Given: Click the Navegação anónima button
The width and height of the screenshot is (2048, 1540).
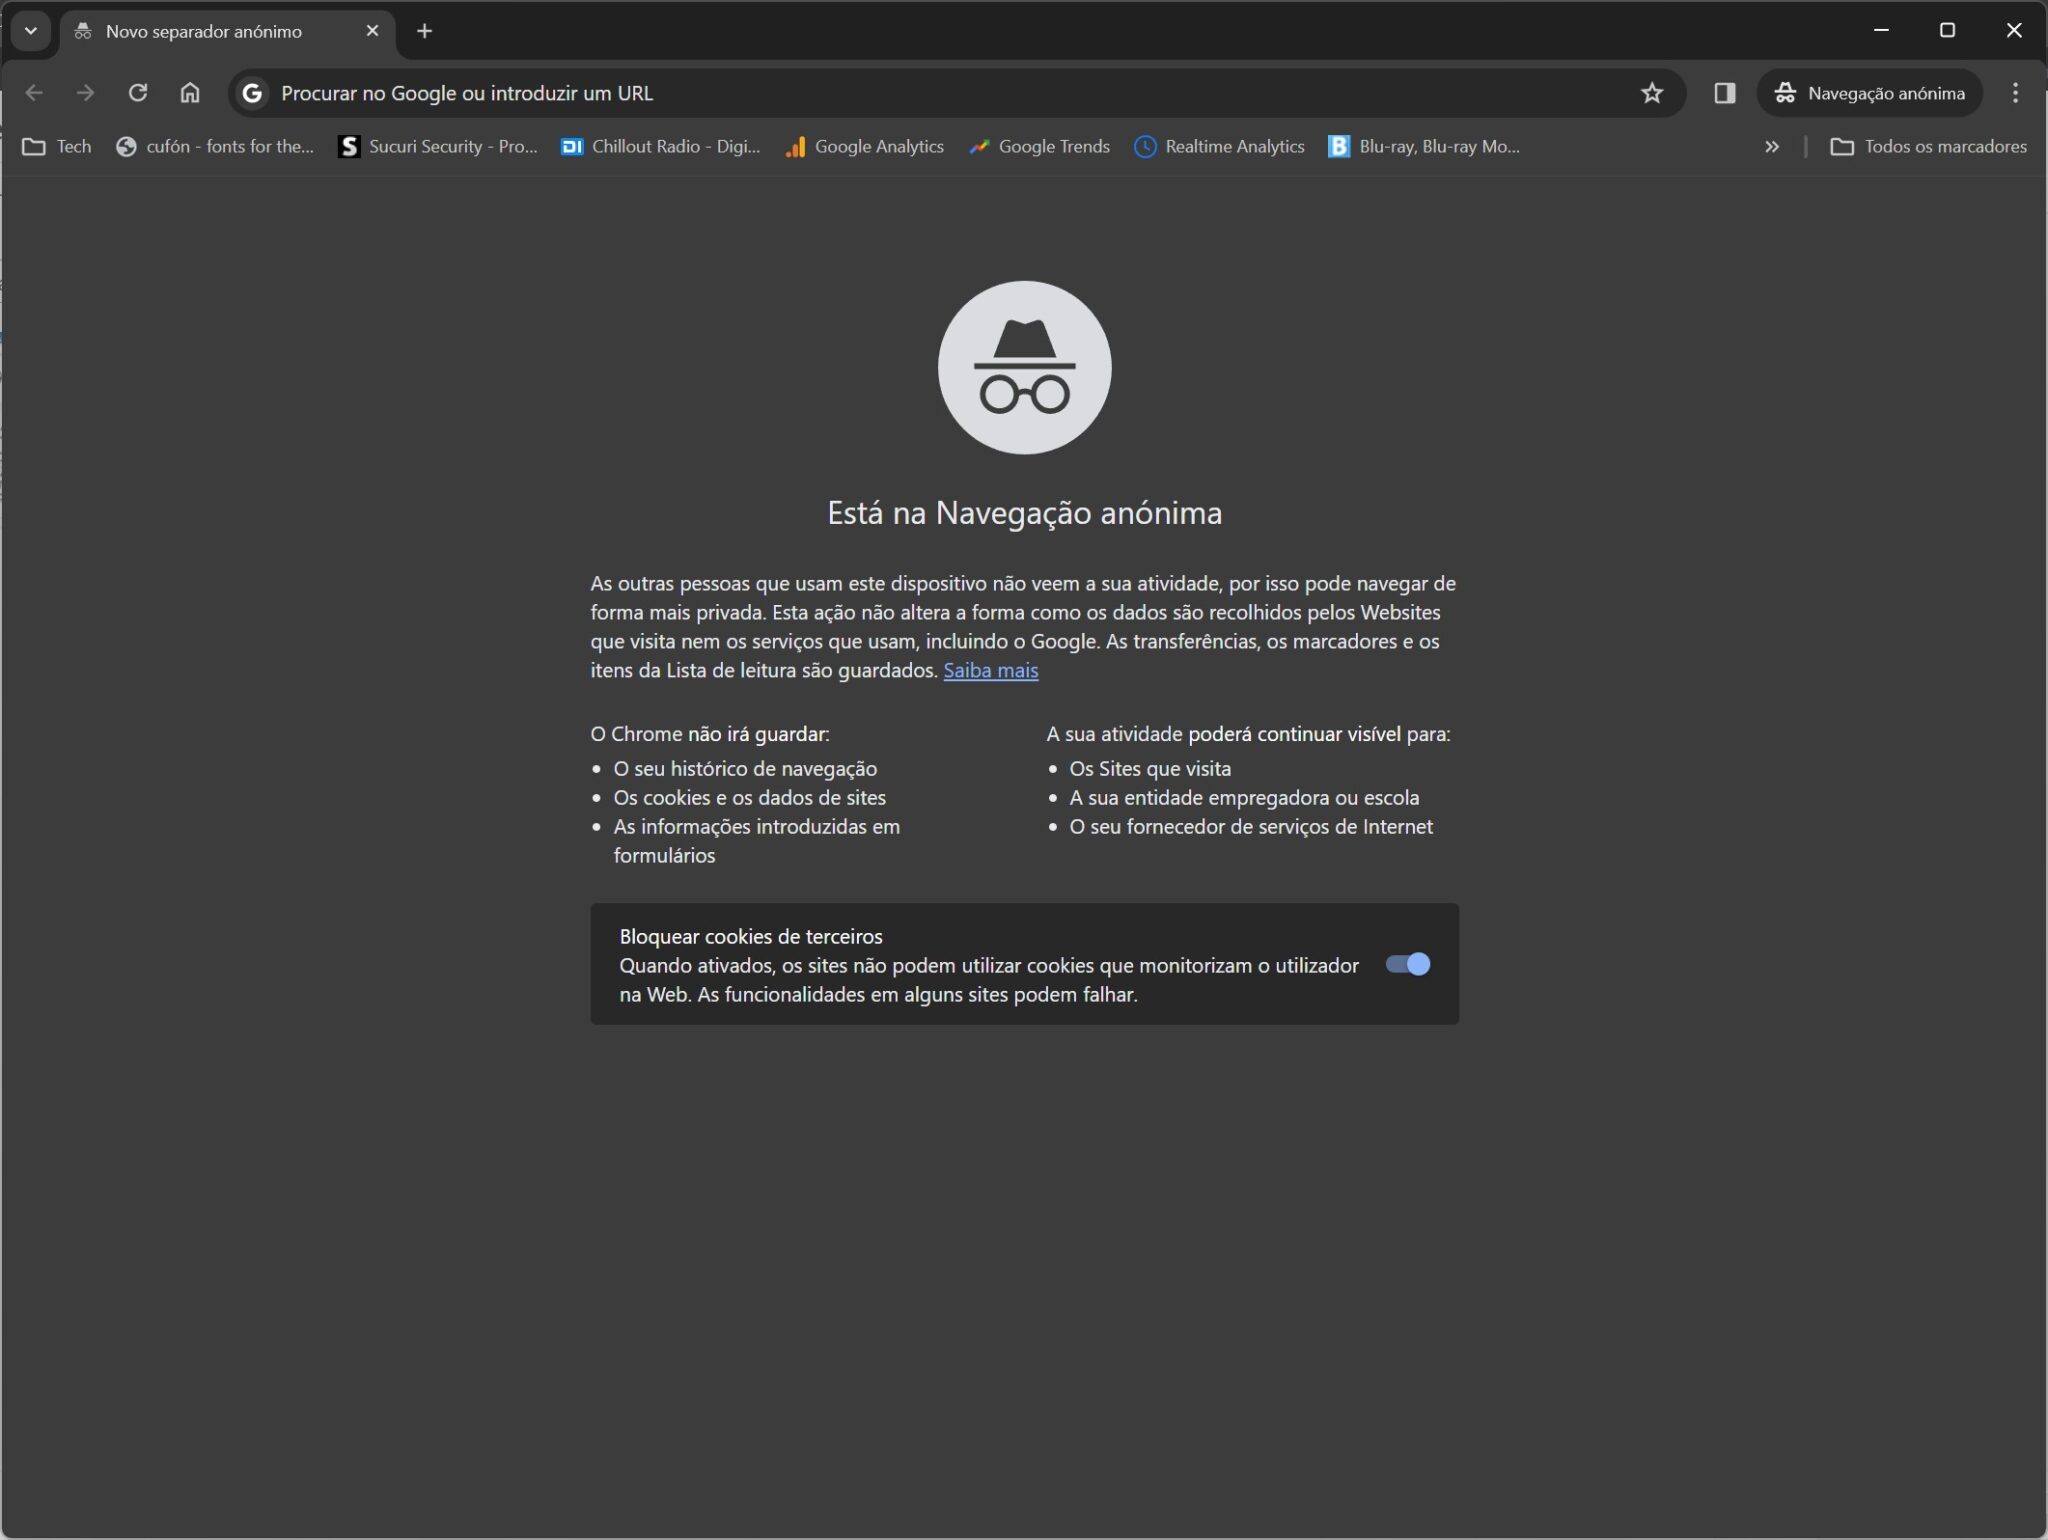Looking at the screenshot, I should (x=1869, y=93).
